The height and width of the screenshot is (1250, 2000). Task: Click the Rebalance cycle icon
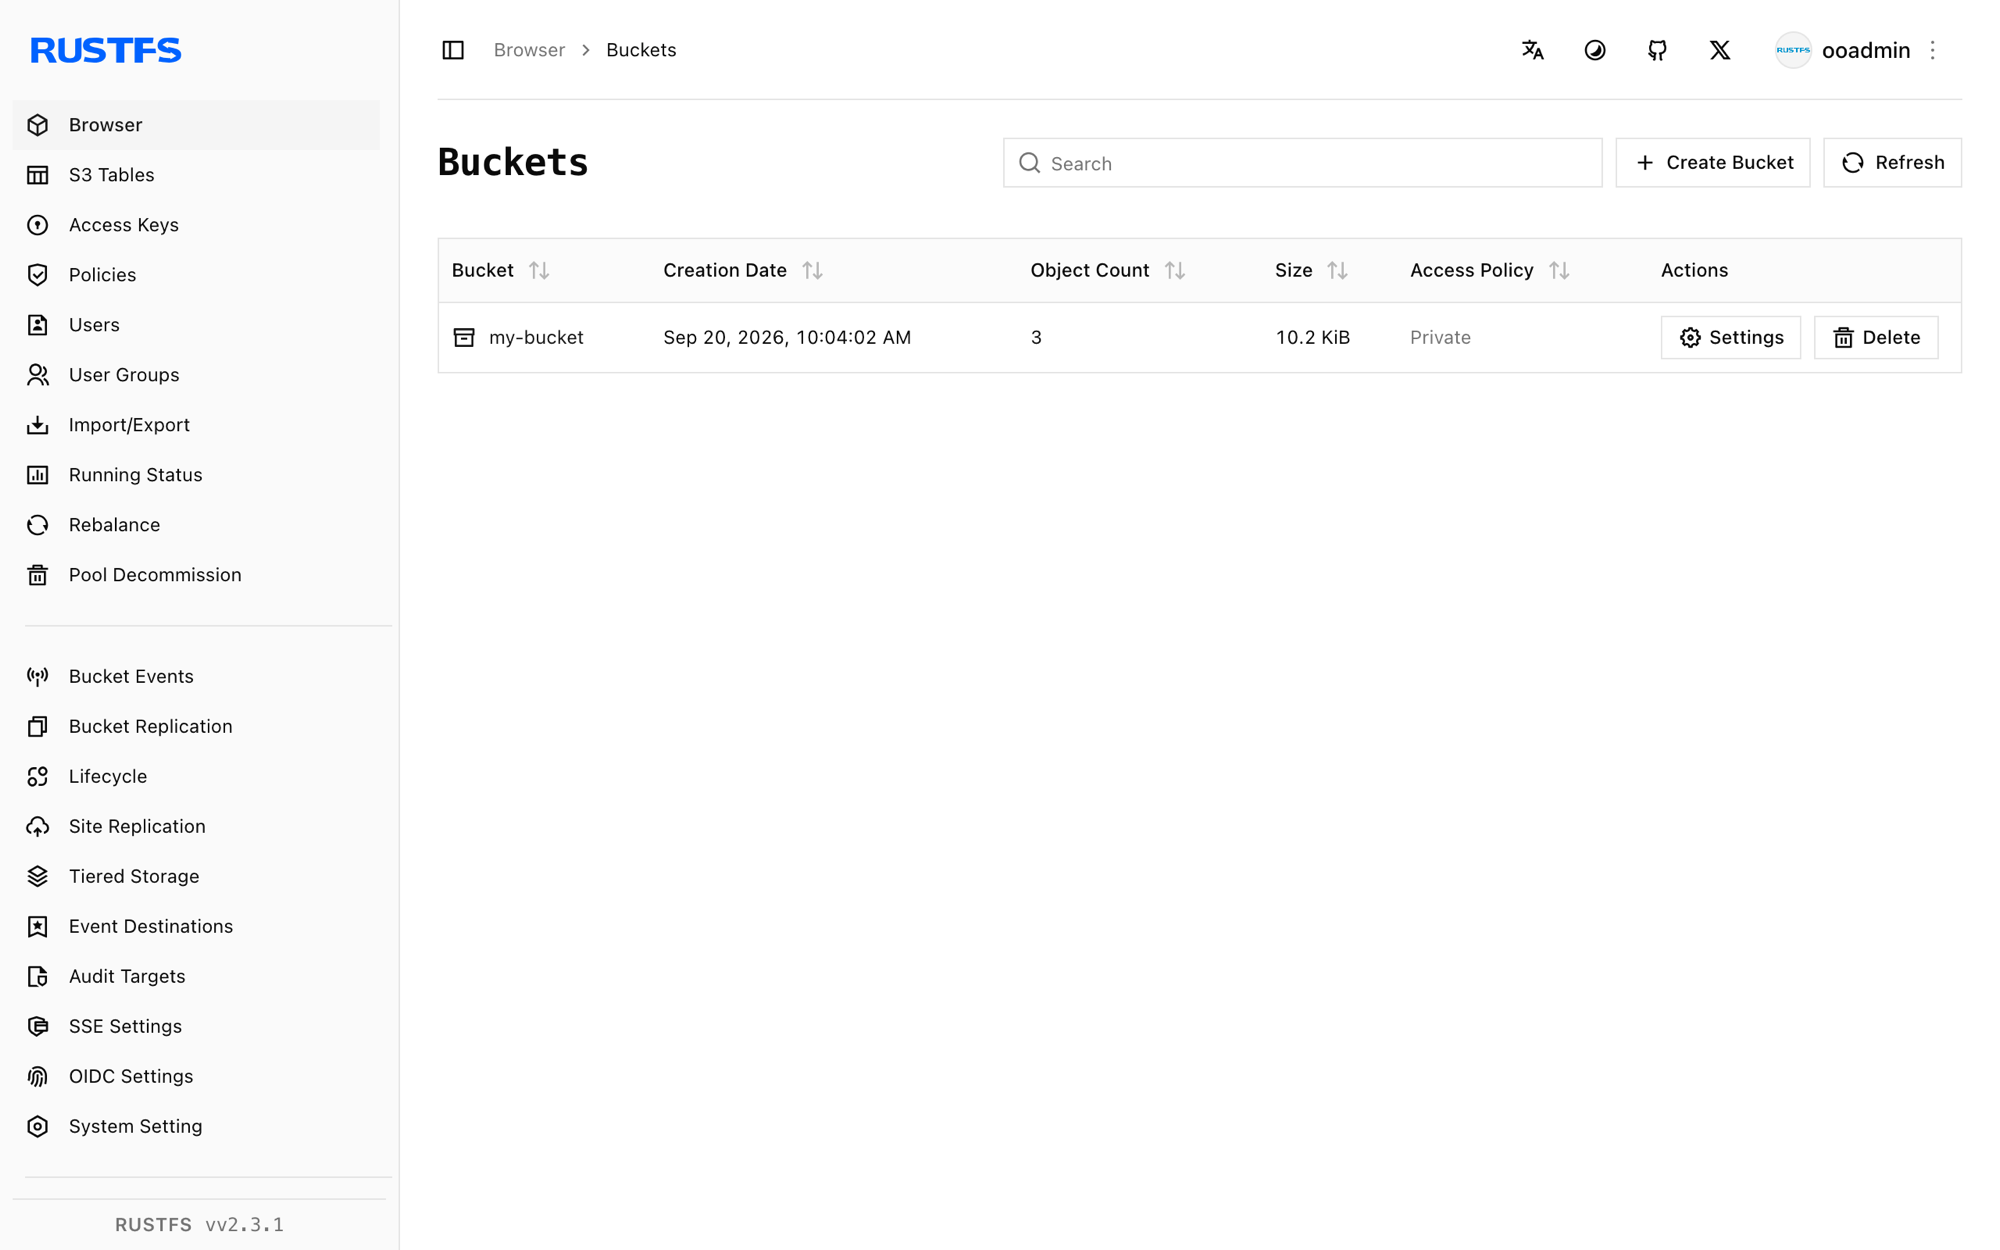pyautogui.click(x=38, y=525)
